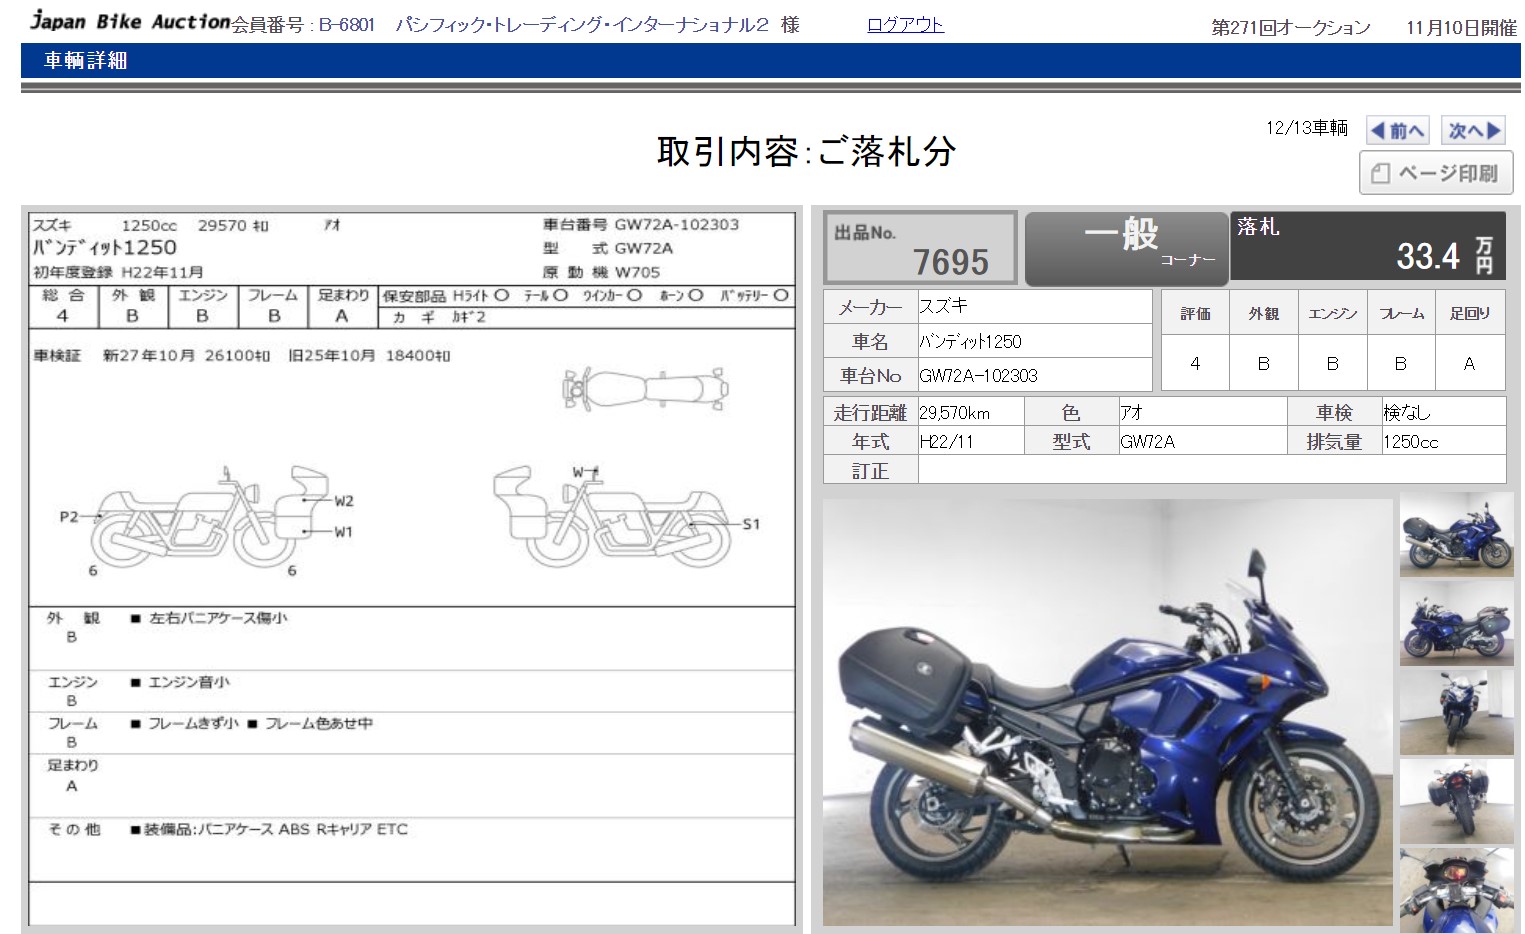Click the lot number 7695 box
Image resolution: width=1525 pixels, height=934 pixels.
tap(920, 248)
